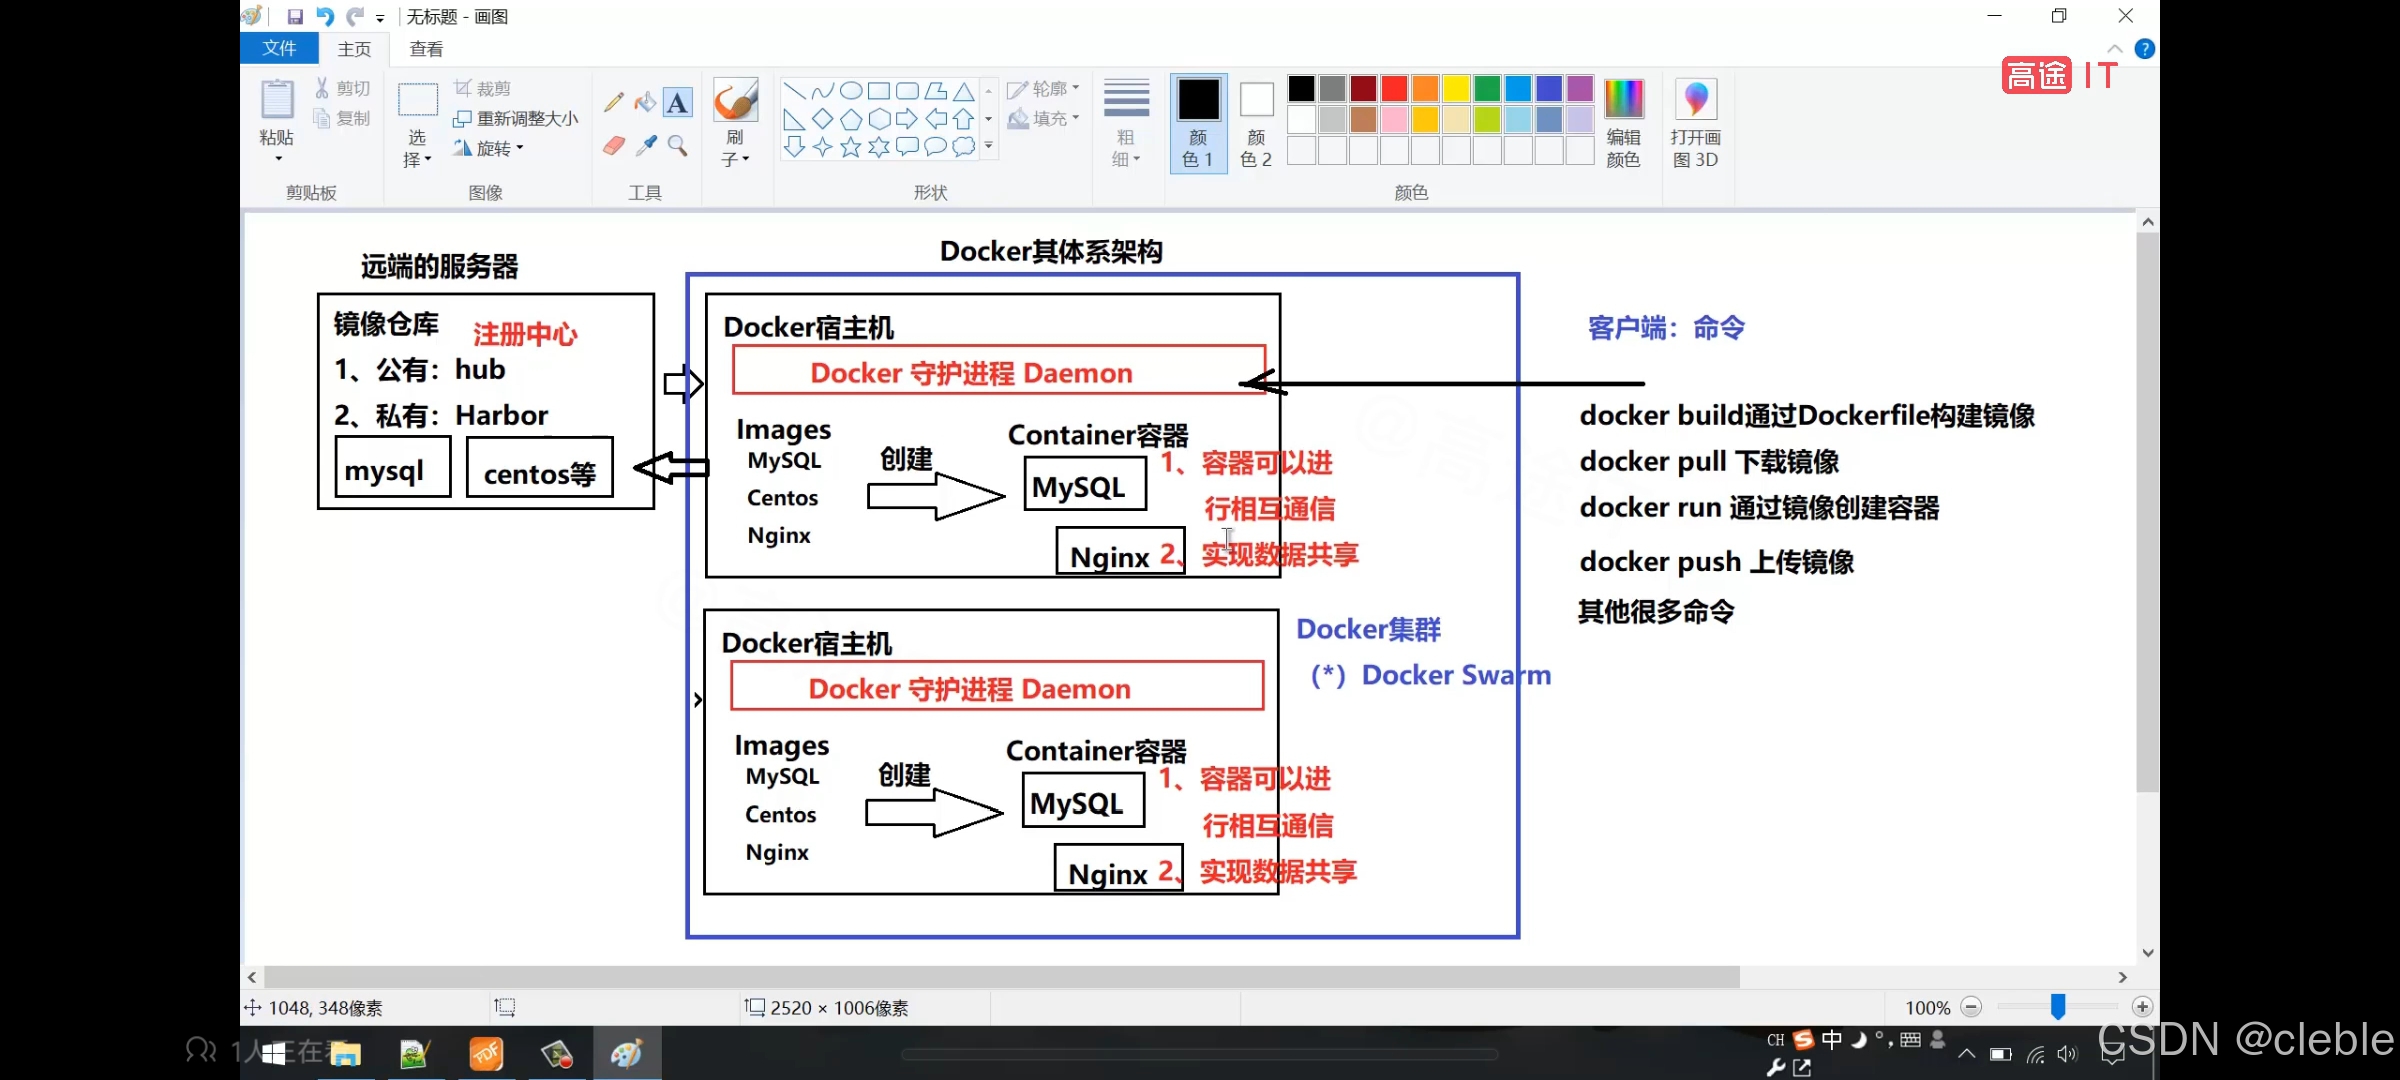
Task: Select the Eraser tool
Action: coord(614,146)
